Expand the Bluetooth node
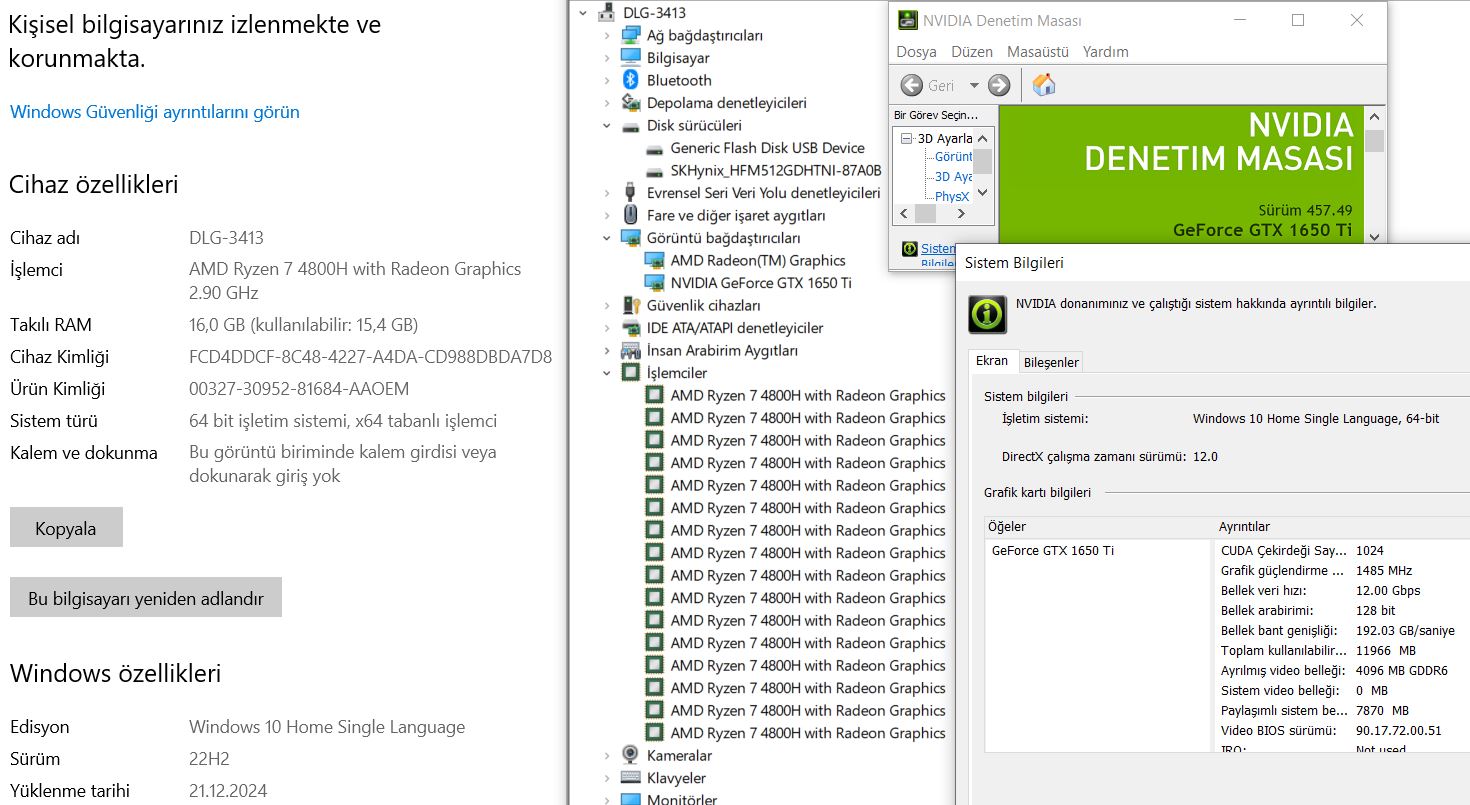This screenshot has width=1470, height=805. click(606, 80)
